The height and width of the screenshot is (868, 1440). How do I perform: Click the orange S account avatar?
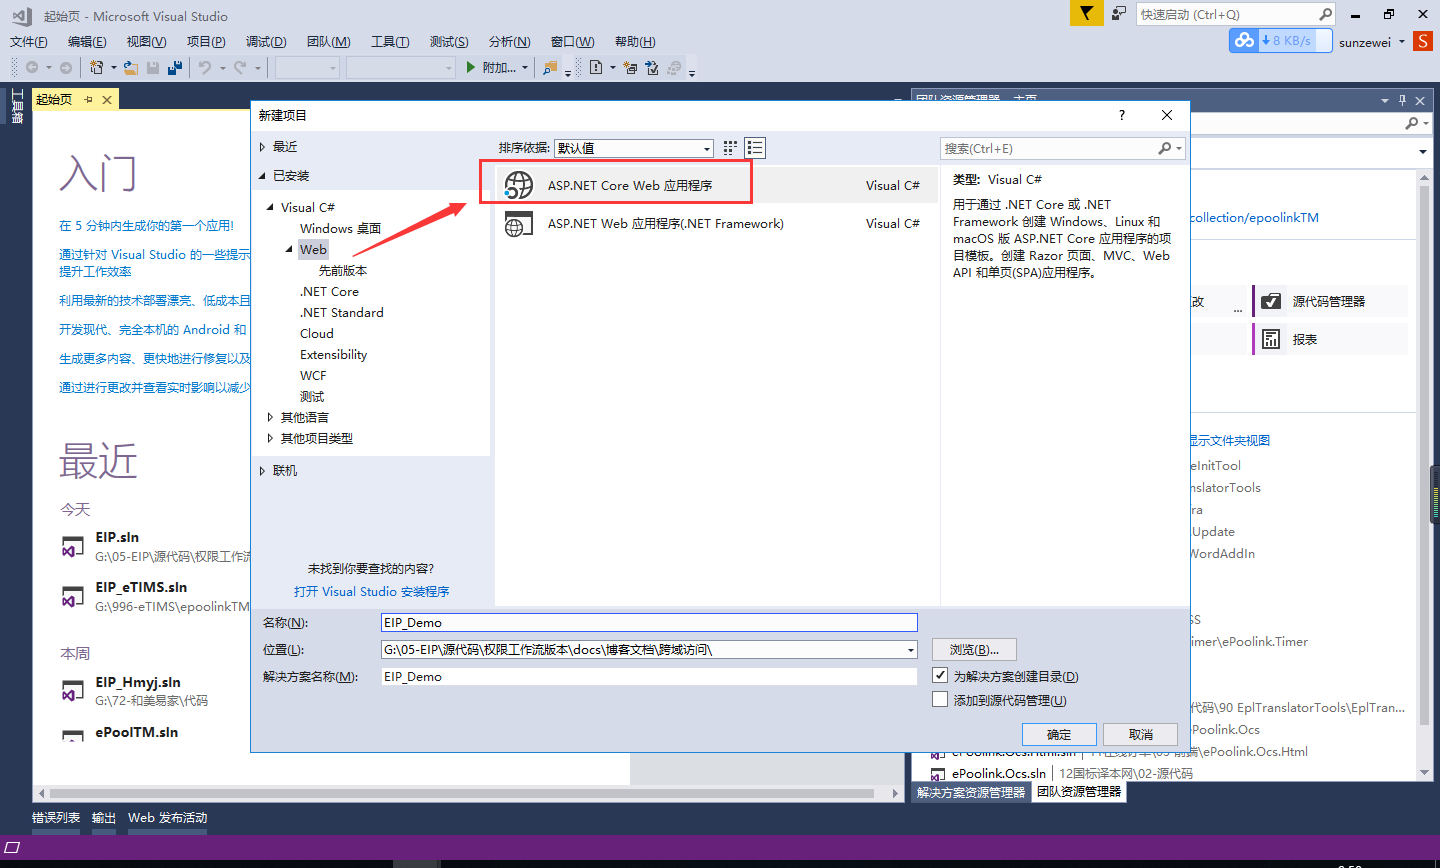(1423, 41)
